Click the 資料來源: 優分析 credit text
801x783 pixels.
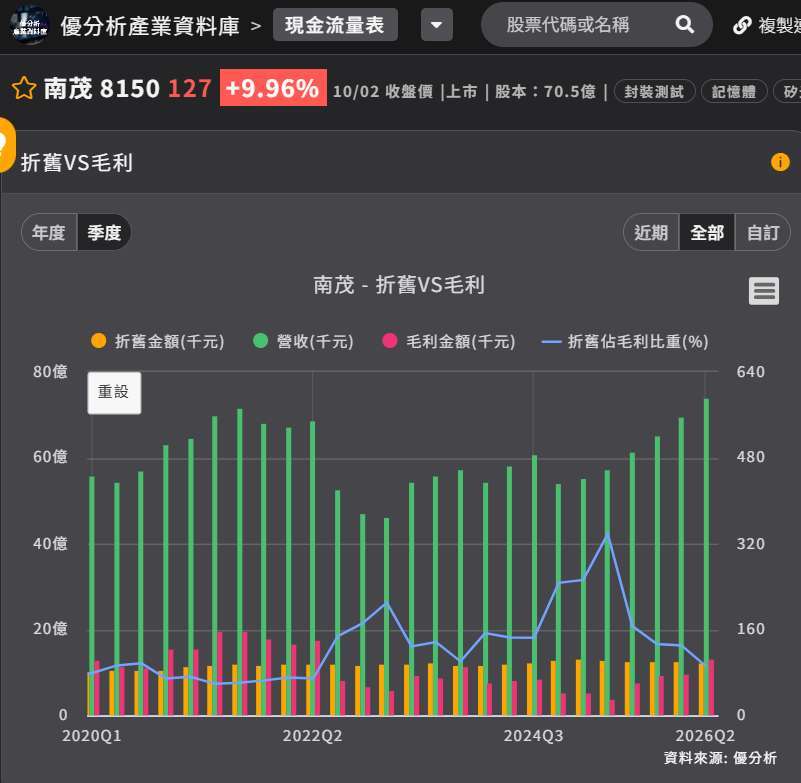[720, 758]
